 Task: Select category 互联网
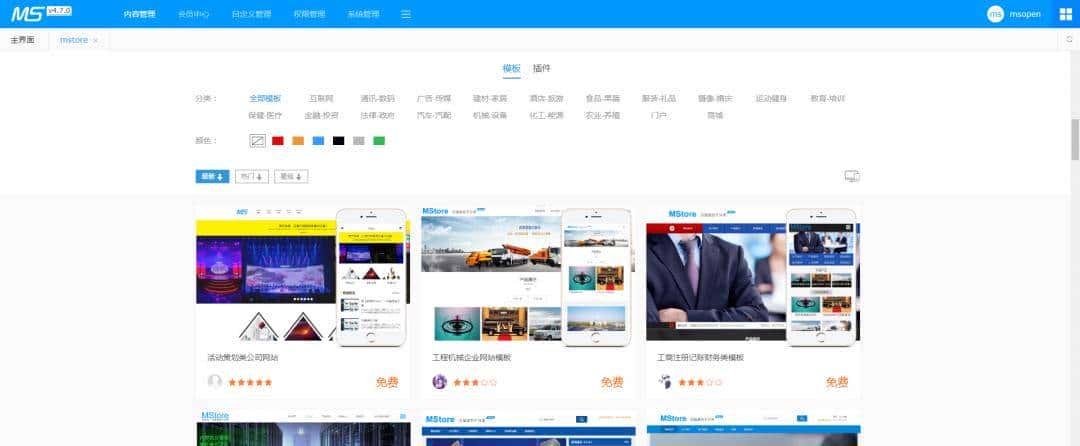(x=322, y=98)
